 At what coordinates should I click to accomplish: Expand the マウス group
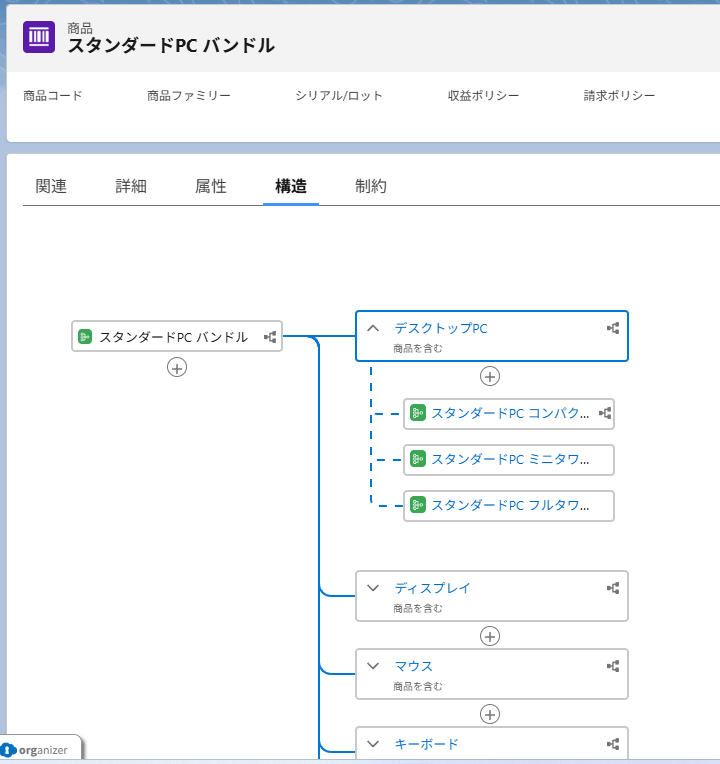click(x=373, y=666)
